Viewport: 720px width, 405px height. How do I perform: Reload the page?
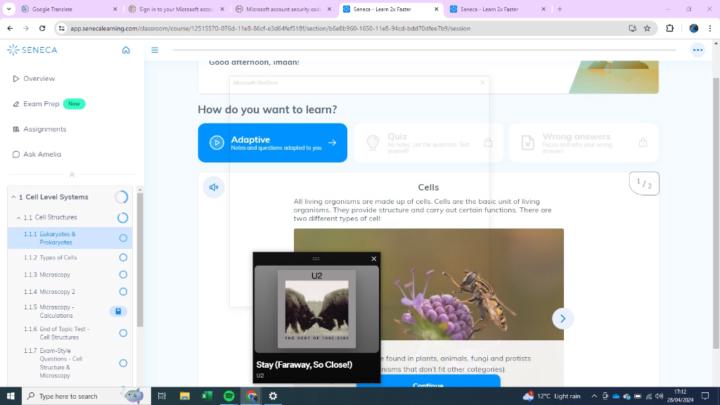pyautogui.click(x=42, y=28)
